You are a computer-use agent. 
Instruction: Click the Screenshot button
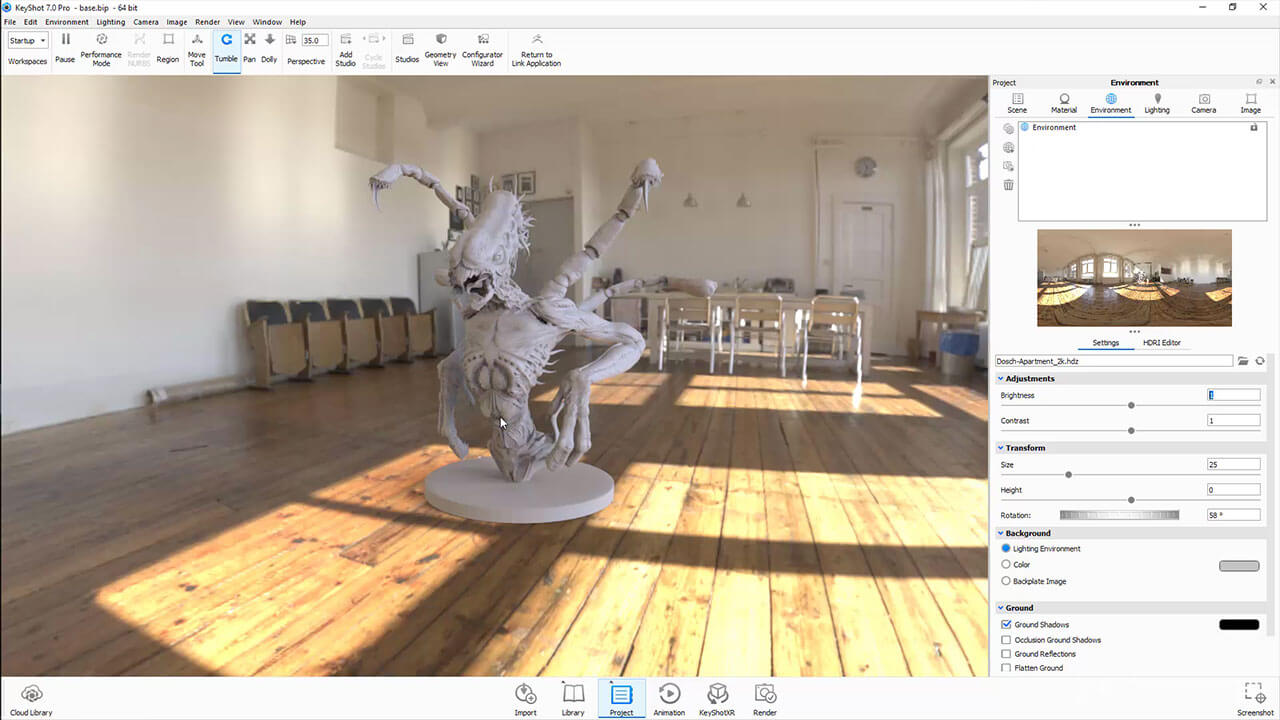1254,692
